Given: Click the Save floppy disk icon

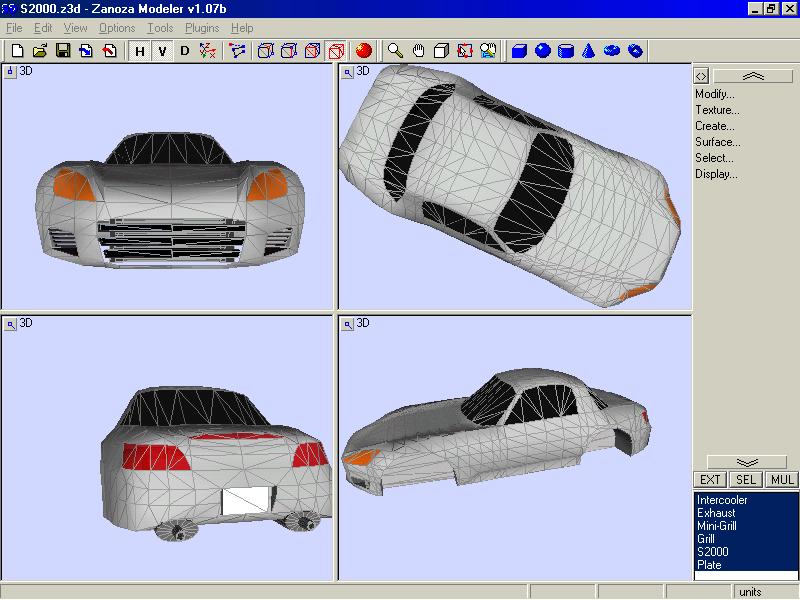Looking at the screenshot, I should 62,50.
